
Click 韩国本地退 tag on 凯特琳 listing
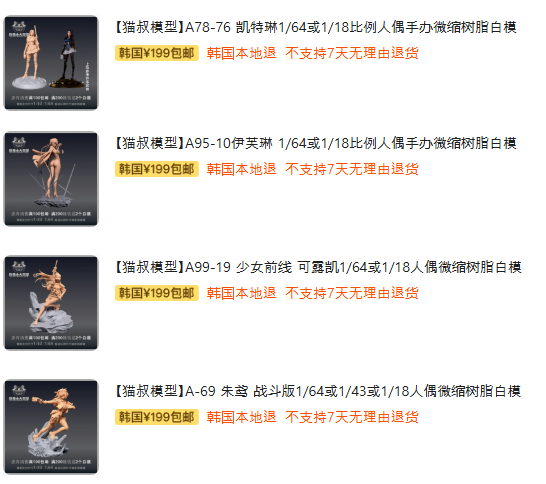tap(241, 53)
